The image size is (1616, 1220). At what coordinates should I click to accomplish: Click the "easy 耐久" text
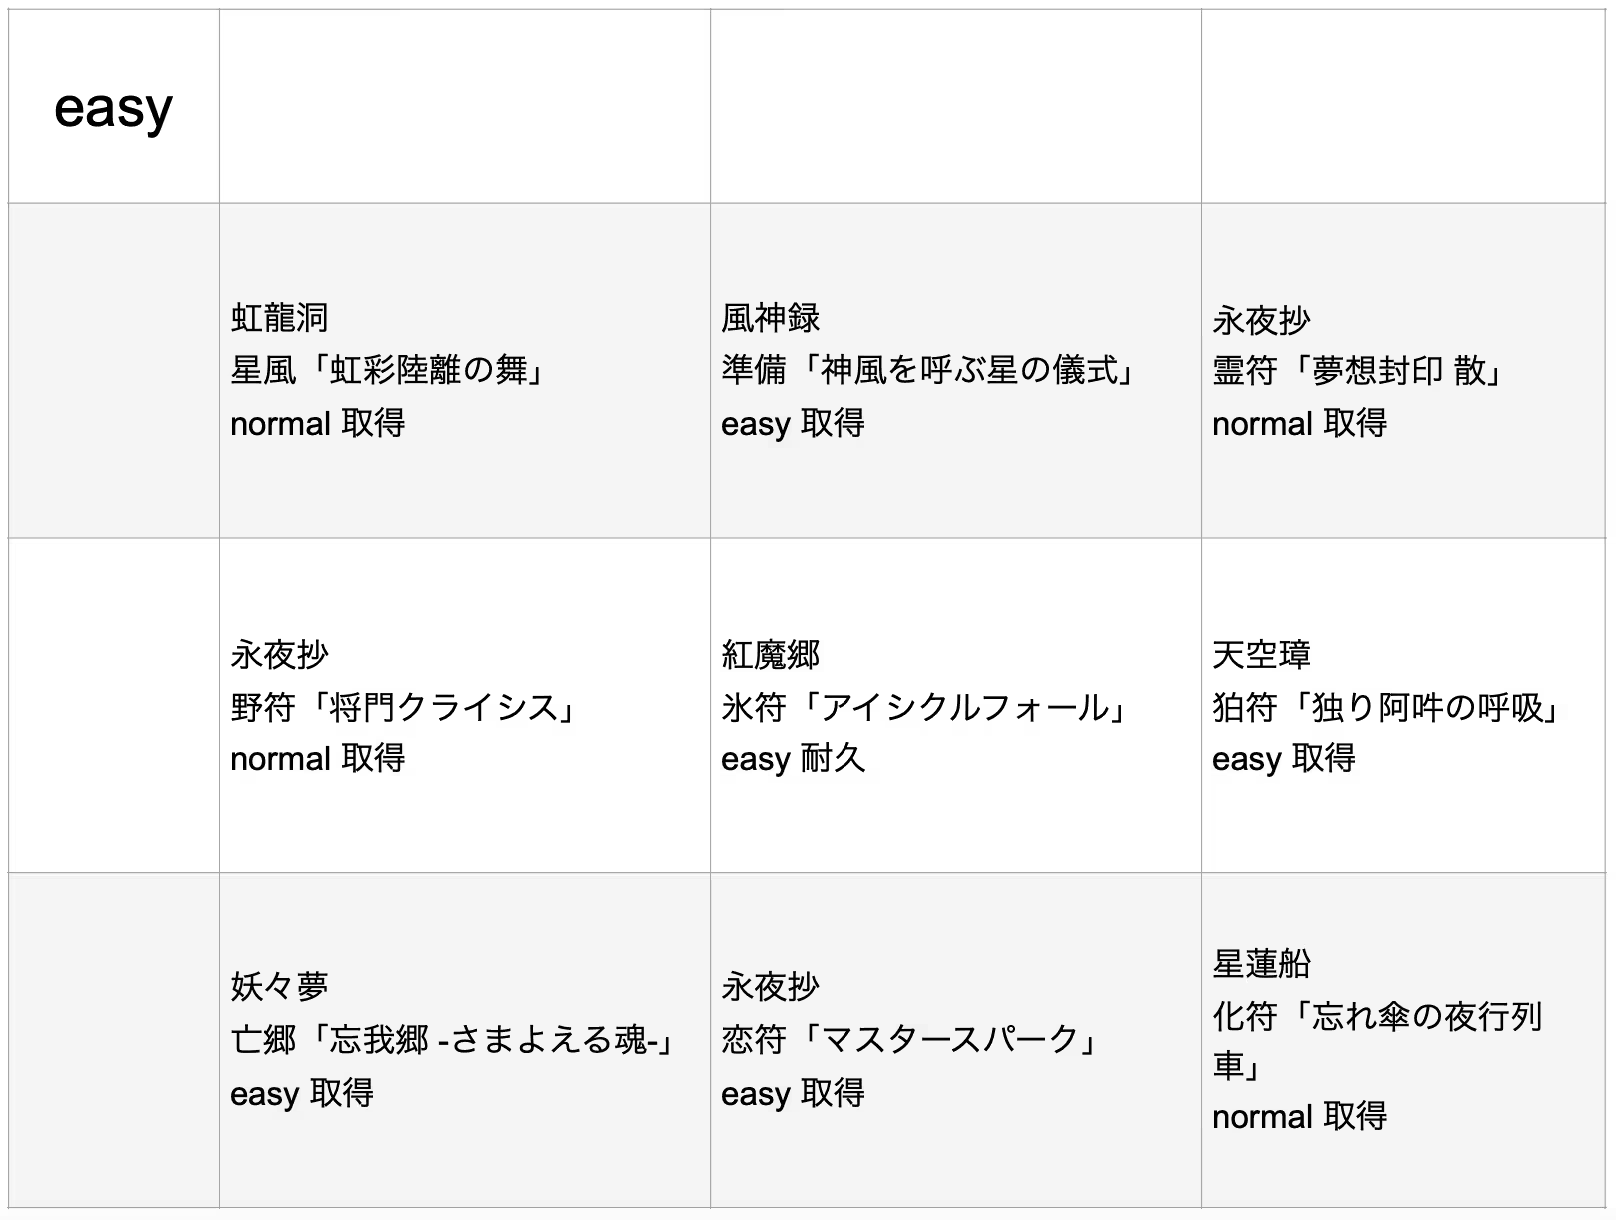pyautogui.click(x=793, y=759)
